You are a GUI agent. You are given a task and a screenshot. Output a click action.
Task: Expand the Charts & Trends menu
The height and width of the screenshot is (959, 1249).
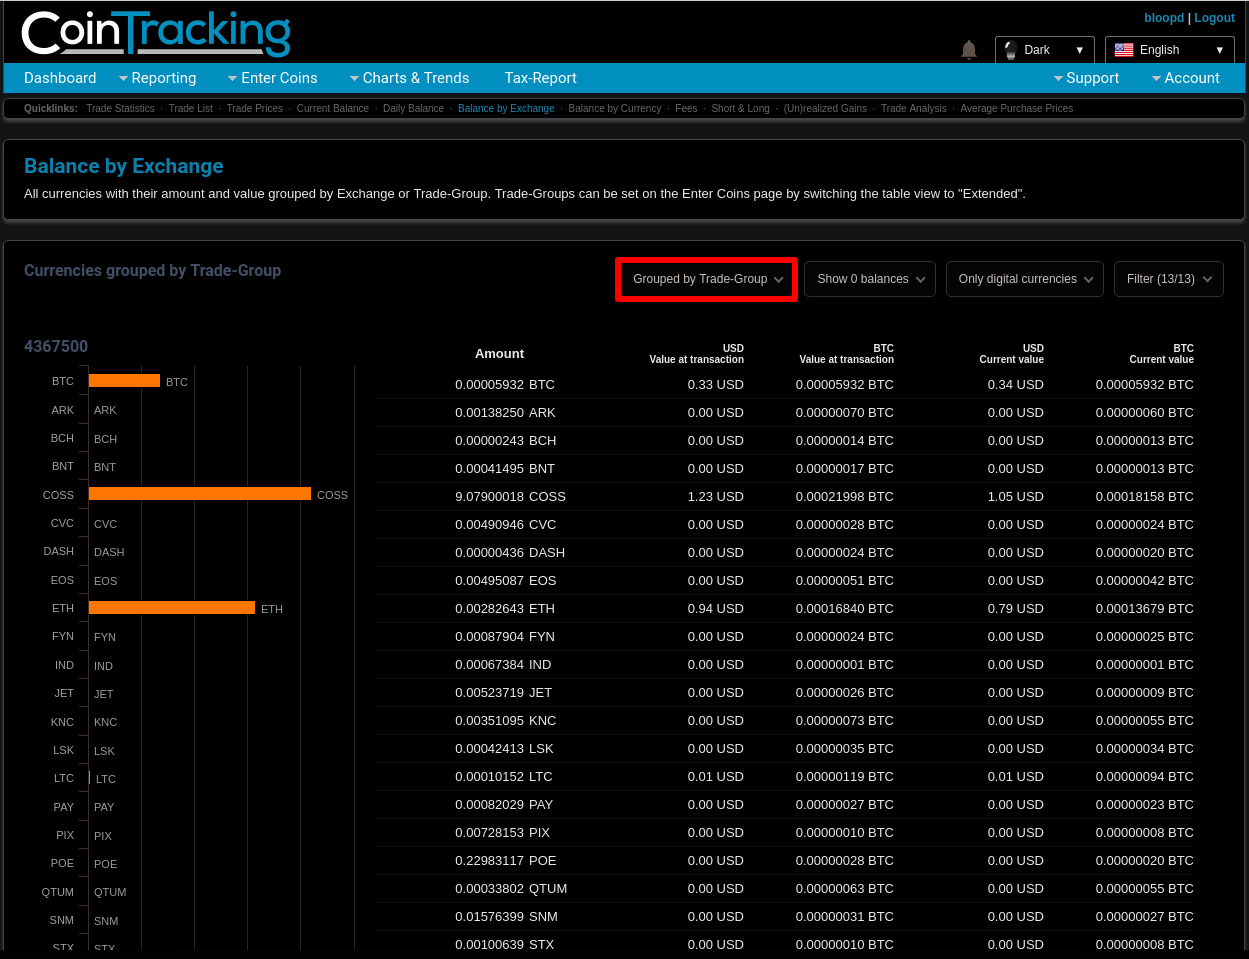coord(409,78)
